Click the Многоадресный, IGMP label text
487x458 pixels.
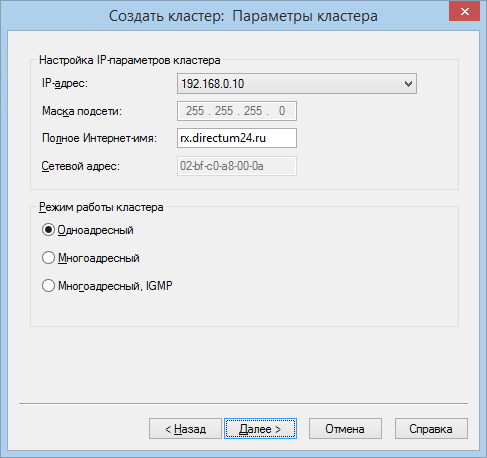coord(115,286)
